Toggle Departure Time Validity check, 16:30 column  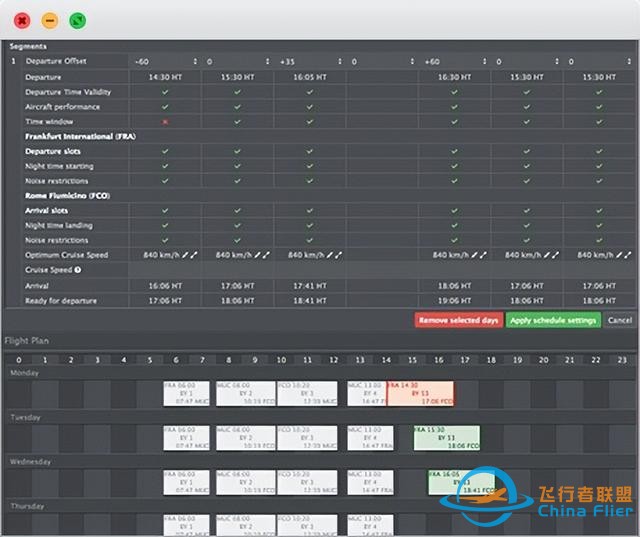pyautogui.click(x=454, y=92)
